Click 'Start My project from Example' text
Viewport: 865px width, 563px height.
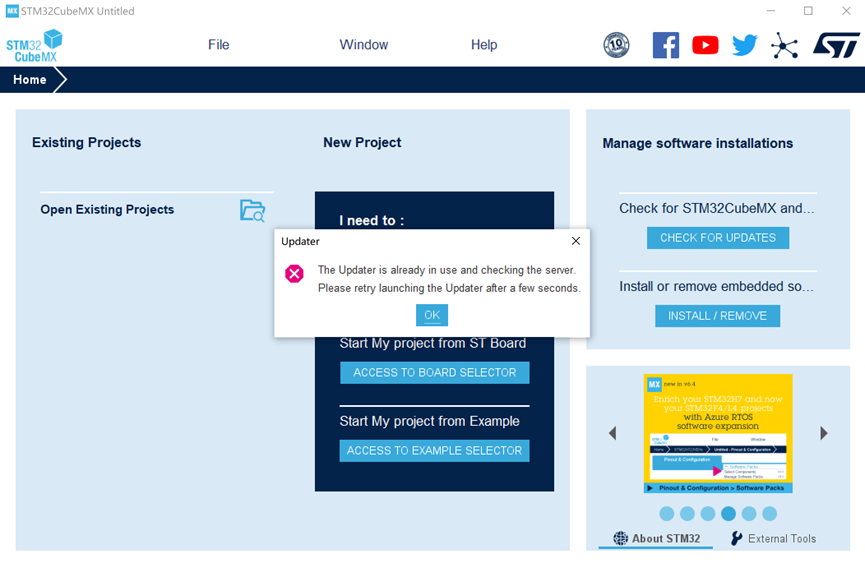point(429,421)
